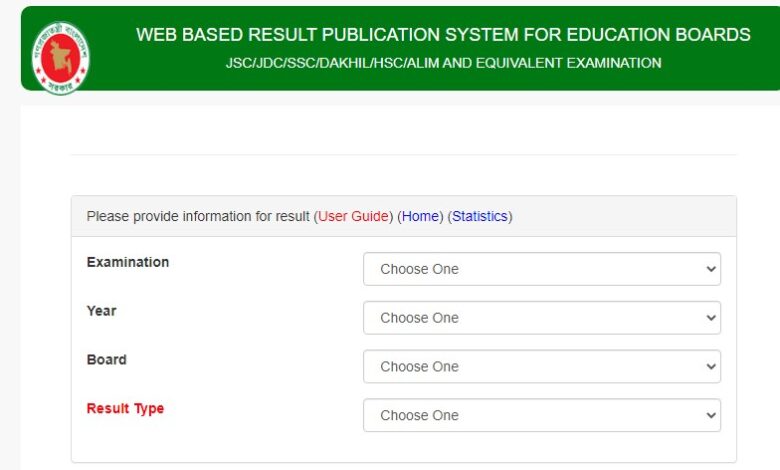Click the Web Based Result Publication System heading
The image size is (780, 470).
tap(443, 35)
